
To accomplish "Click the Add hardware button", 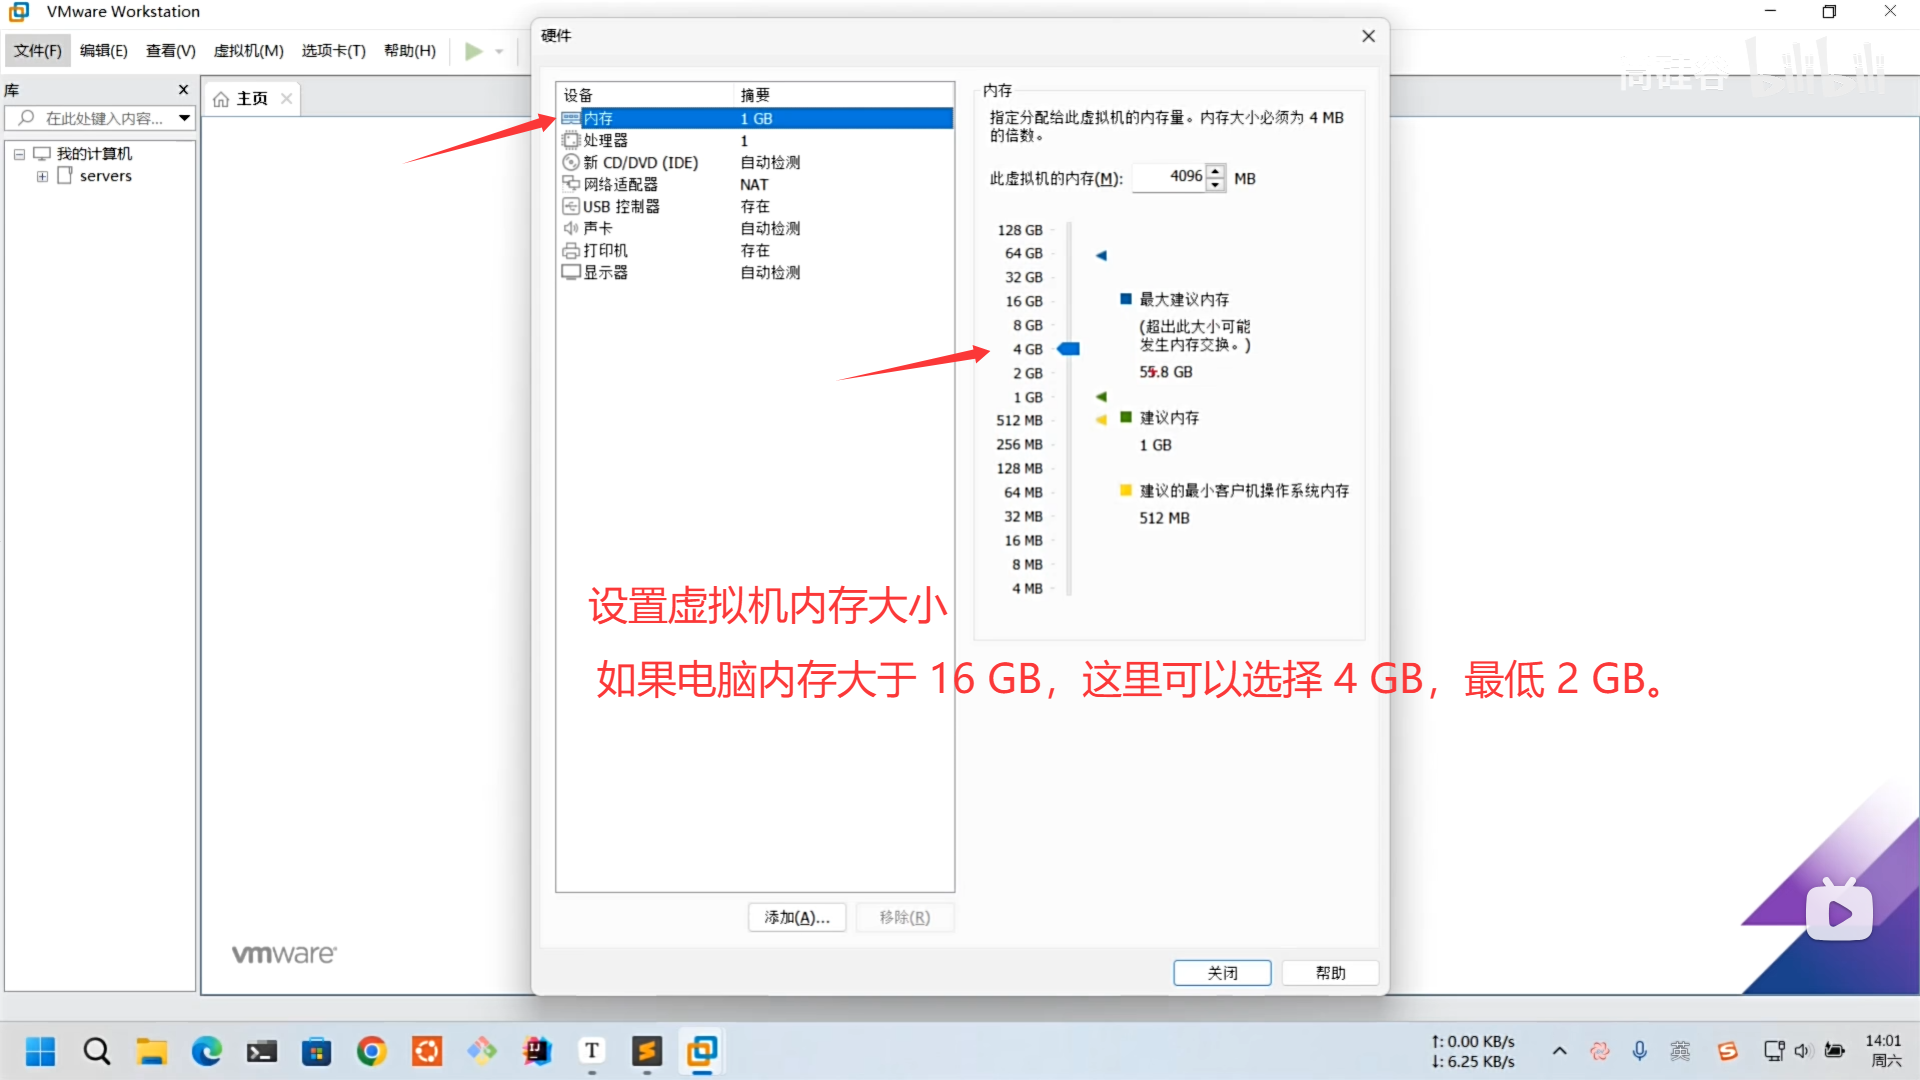I will (x=797, y=917).
